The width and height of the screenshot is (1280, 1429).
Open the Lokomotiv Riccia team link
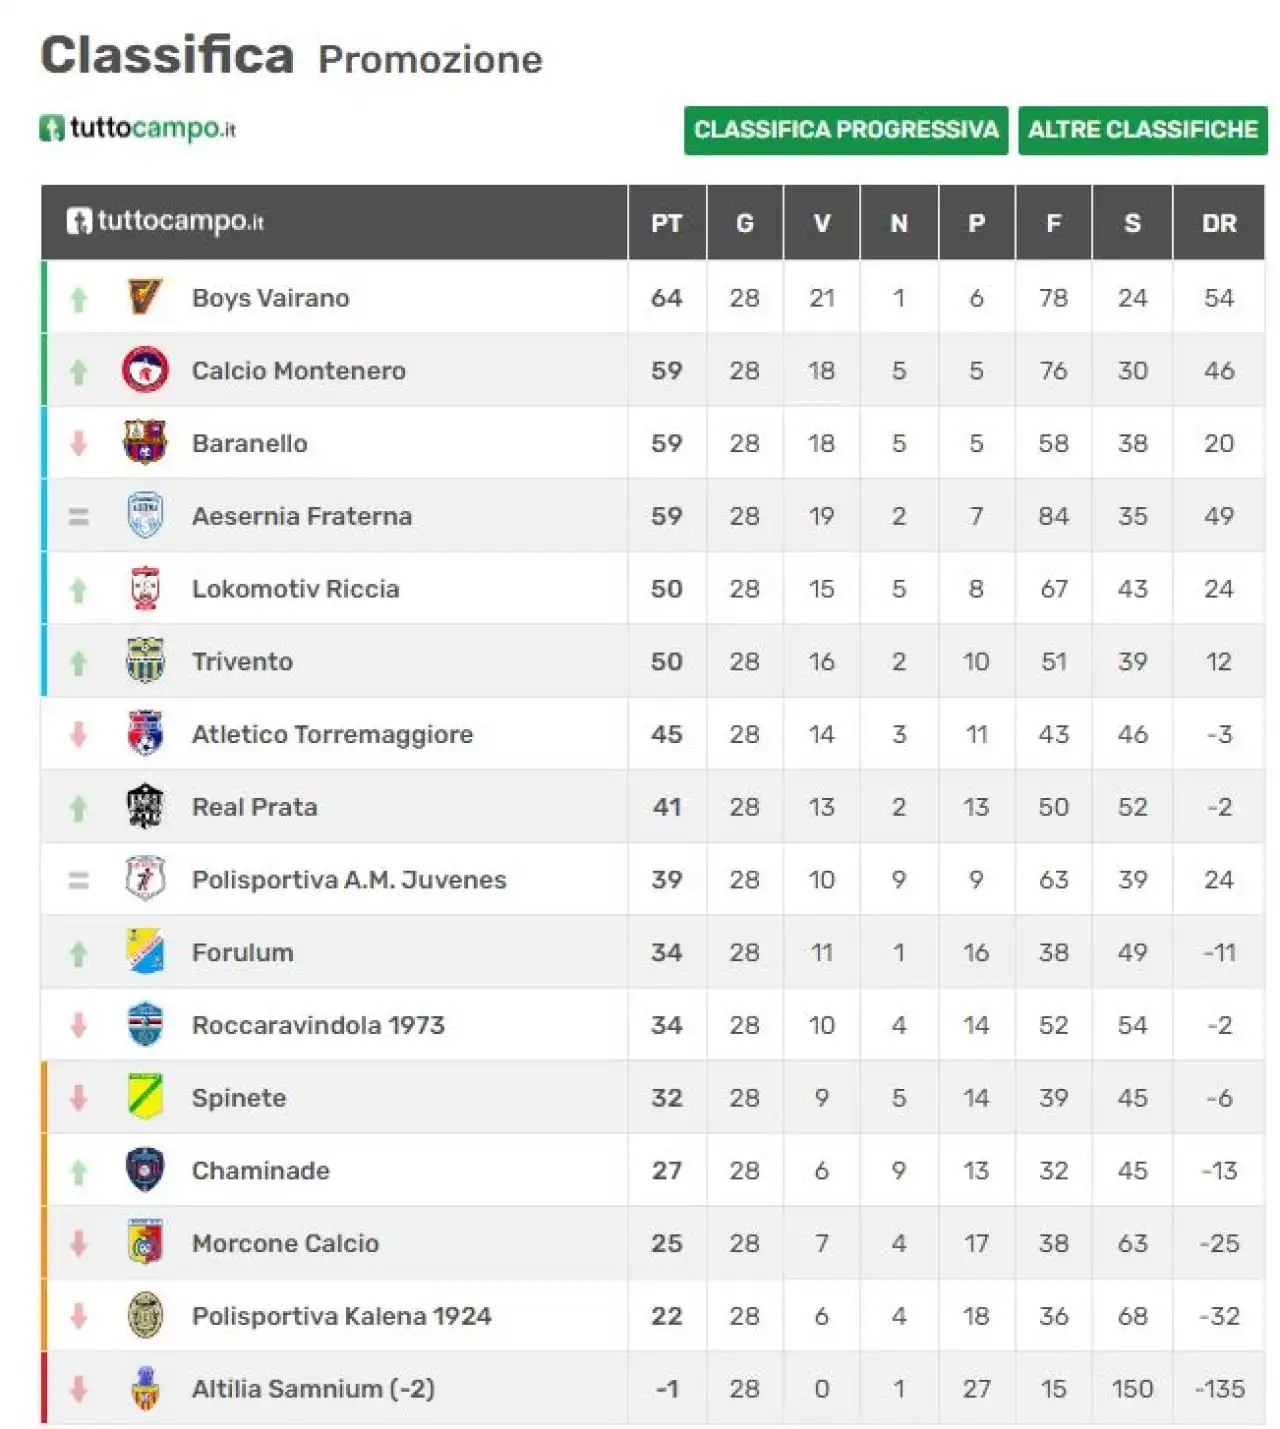tap(295, 589)
